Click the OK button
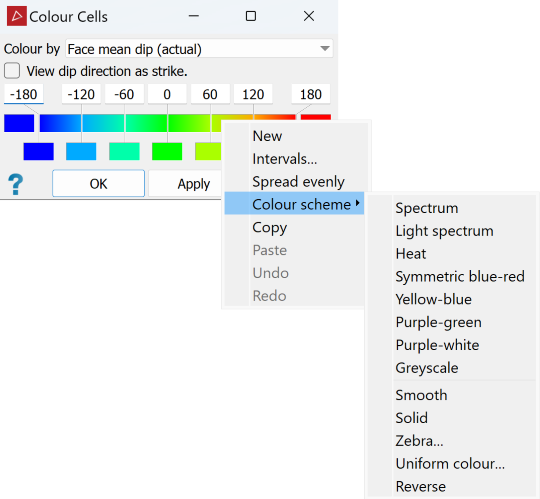This screenshot has height=499, width=540. click(x=98, y=184)
